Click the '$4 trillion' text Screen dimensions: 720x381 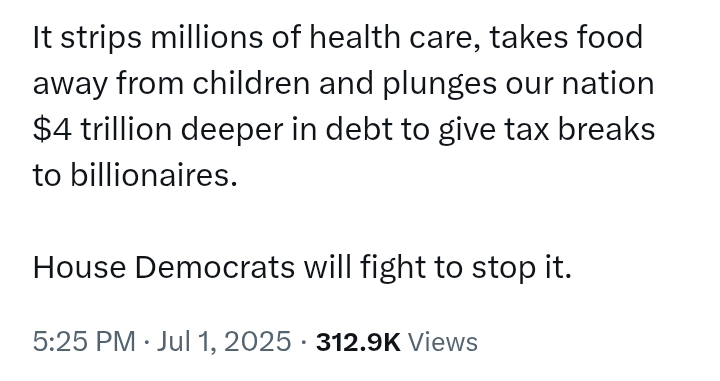[102, 129]
